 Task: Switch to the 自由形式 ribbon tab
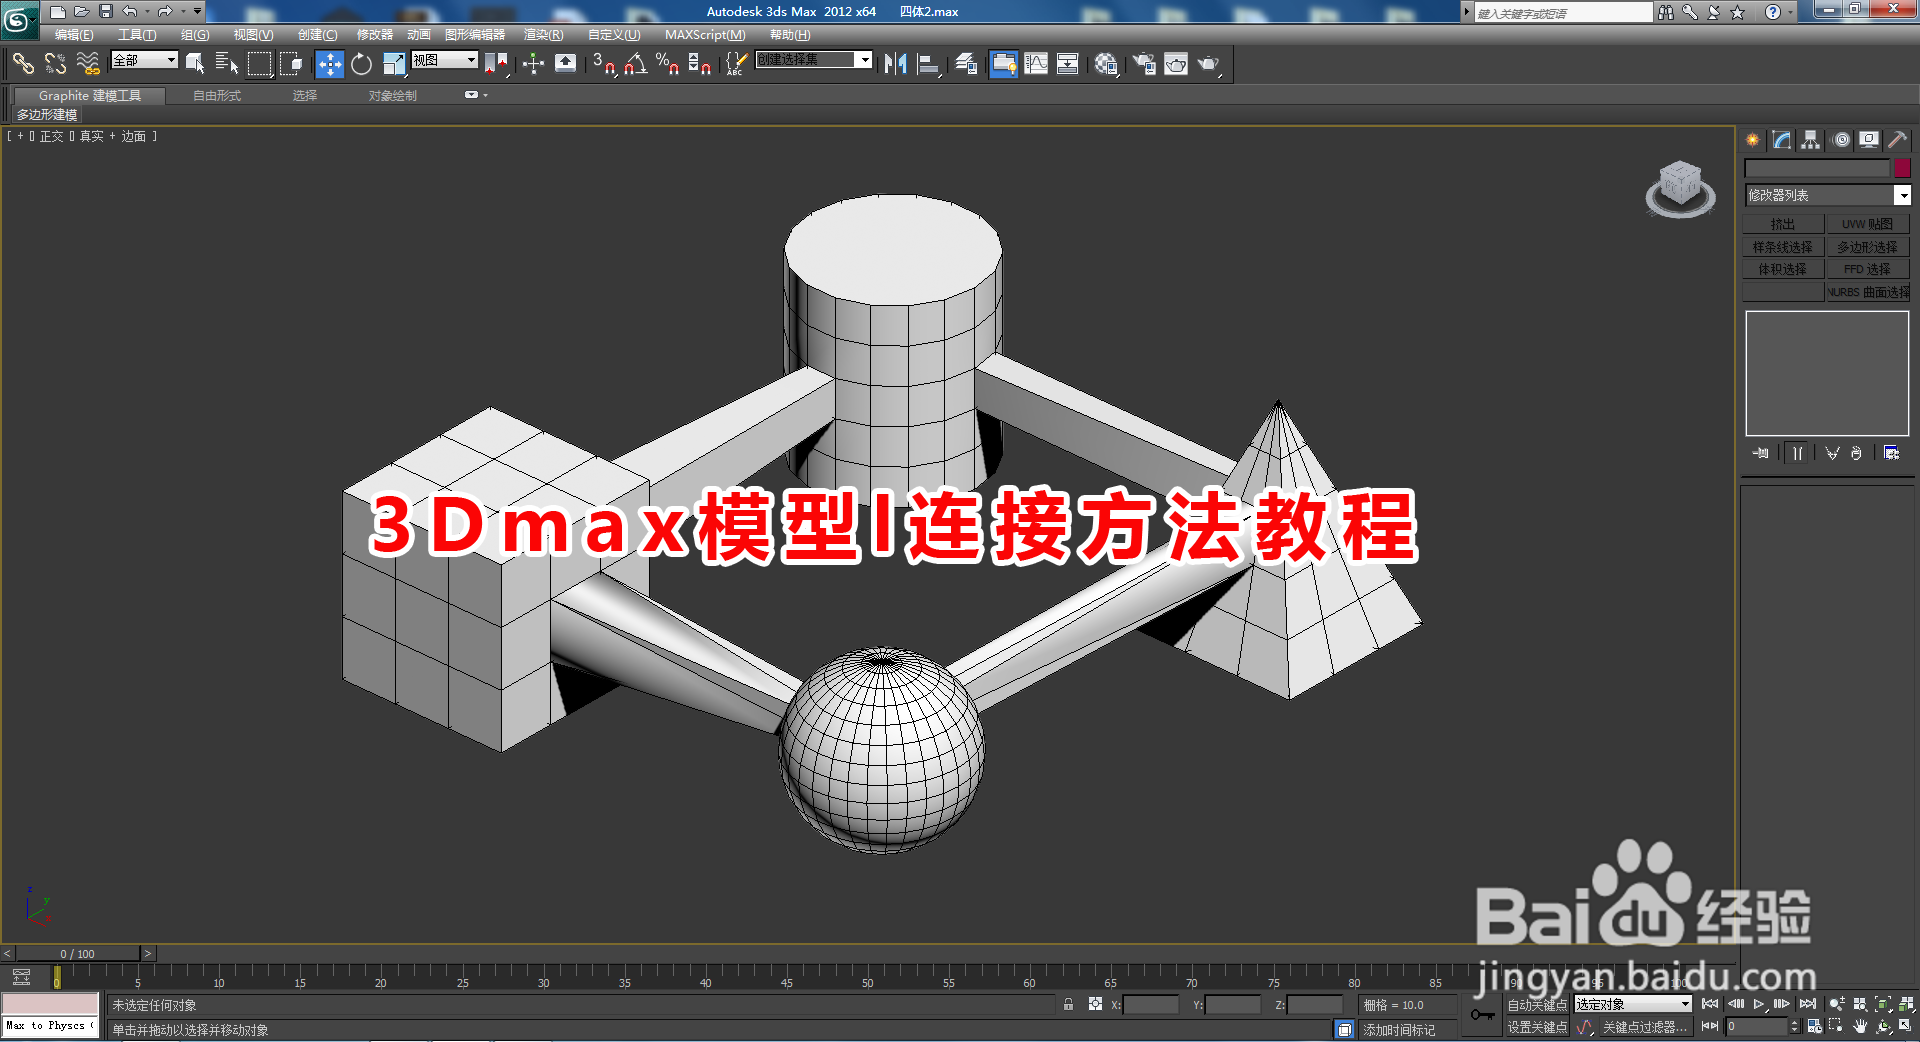[x=217, y=96]
